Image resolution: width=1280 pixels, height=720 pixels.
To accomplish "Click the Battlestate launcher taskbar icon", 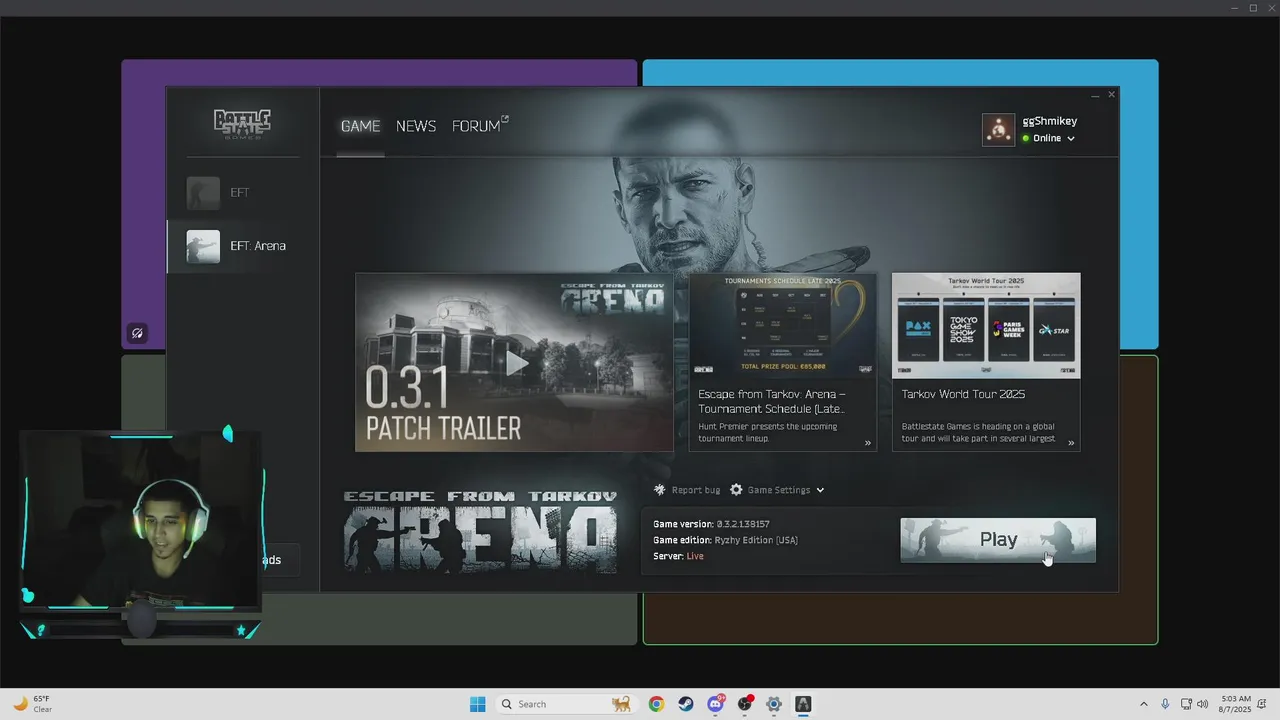I will pyautogui.click(x=803, y=704).
